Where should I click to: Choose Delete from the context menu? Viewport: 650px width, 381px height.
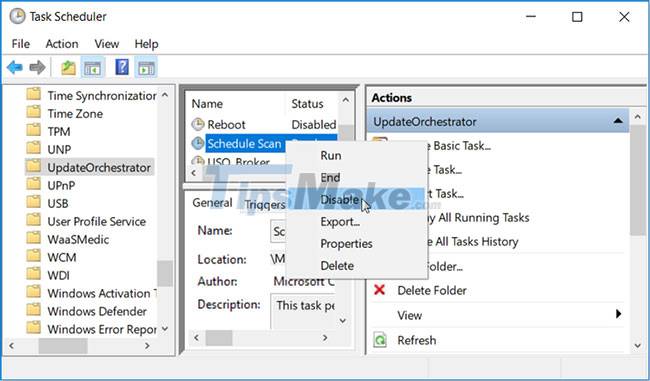click(357, 266)
